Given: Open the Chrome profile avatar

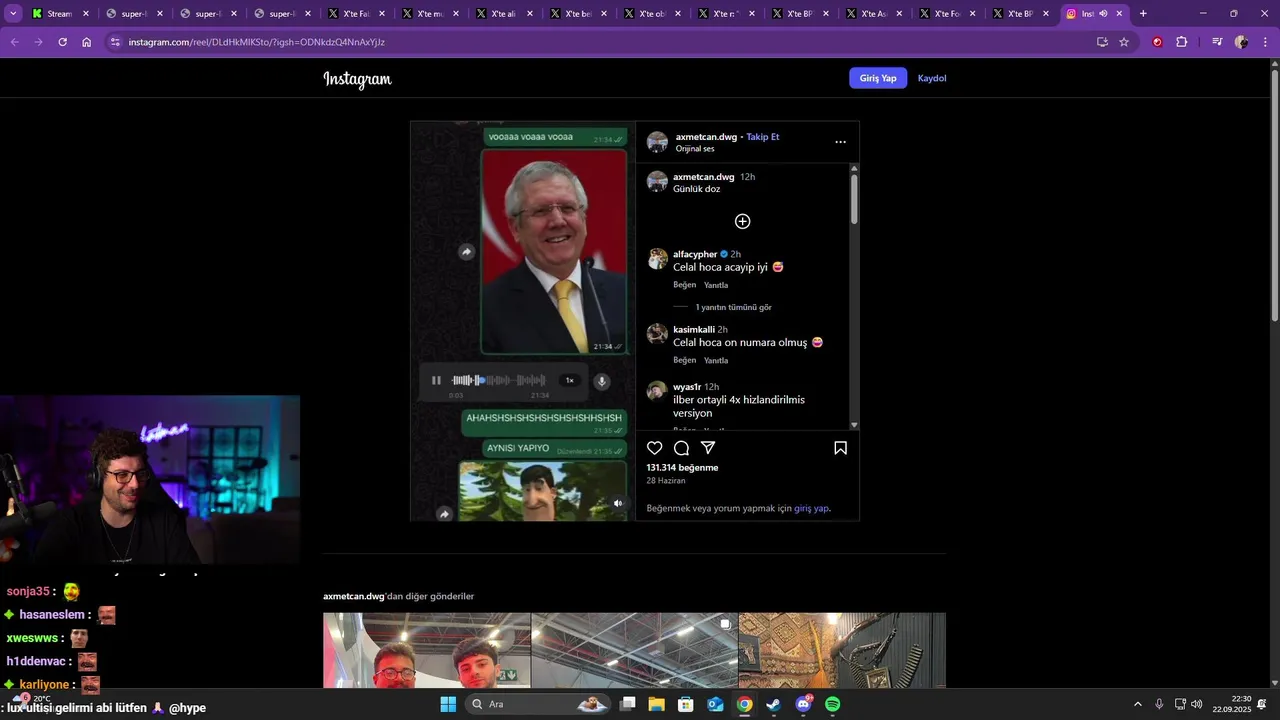Looking at the screenshot, I should pos(1241,42).
